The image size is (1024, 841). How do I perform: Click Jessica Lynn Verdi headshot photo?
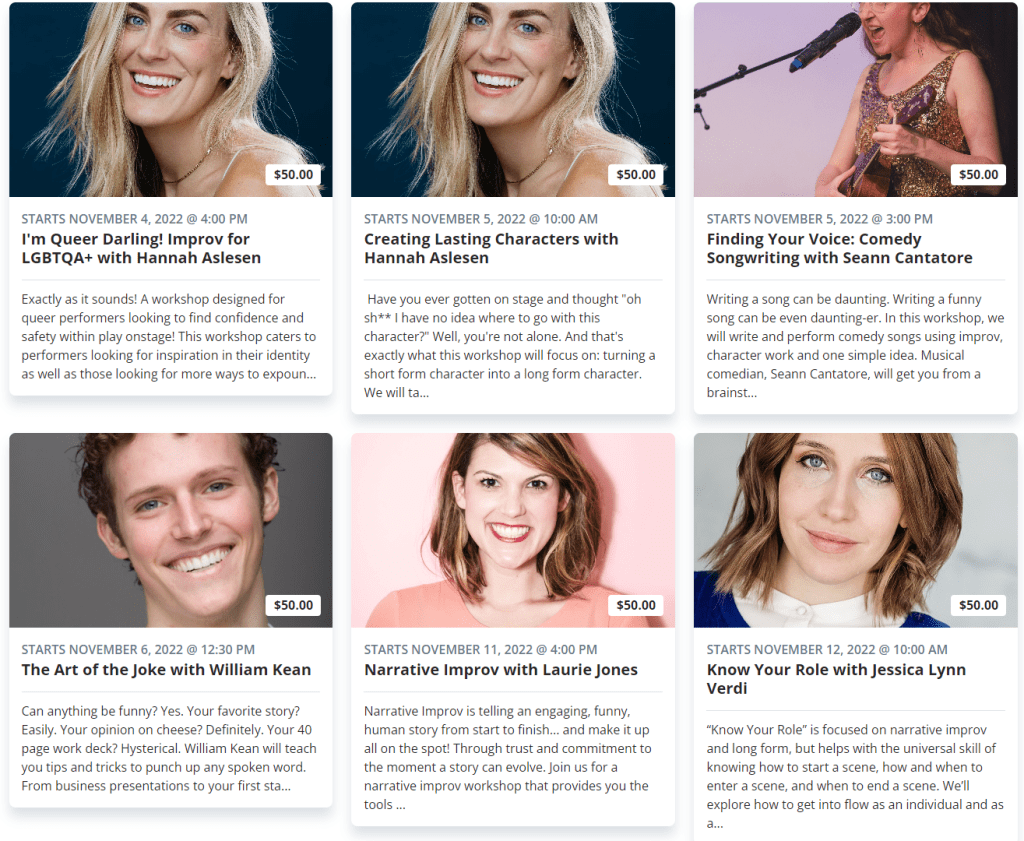[856, 530]
